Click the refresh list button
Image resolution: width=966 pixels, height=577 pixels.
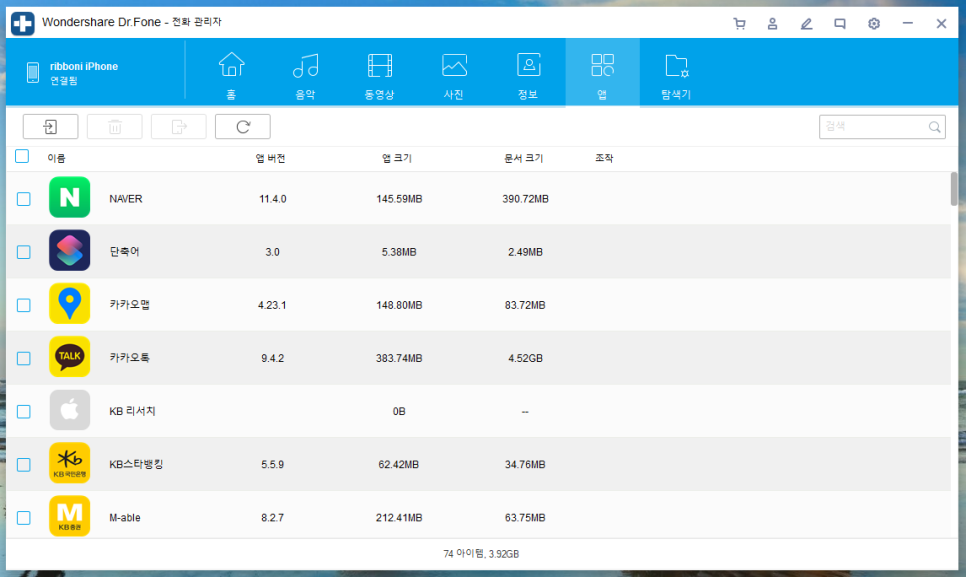243,127
